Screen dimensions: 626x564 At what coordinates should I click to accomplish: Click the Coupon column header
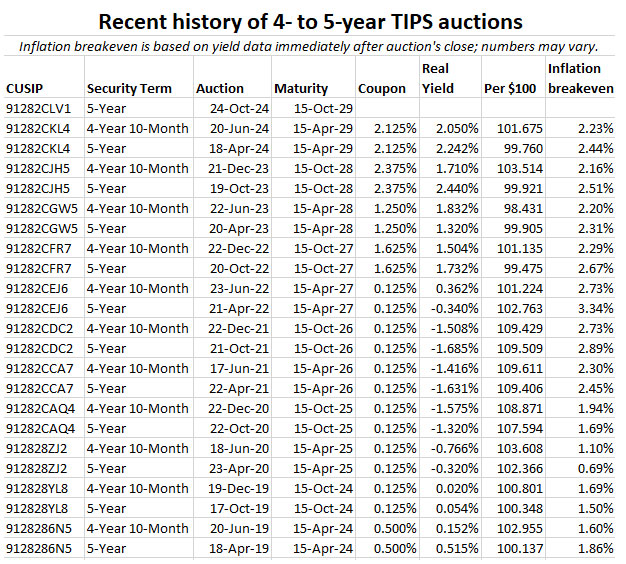coord(380,89)
